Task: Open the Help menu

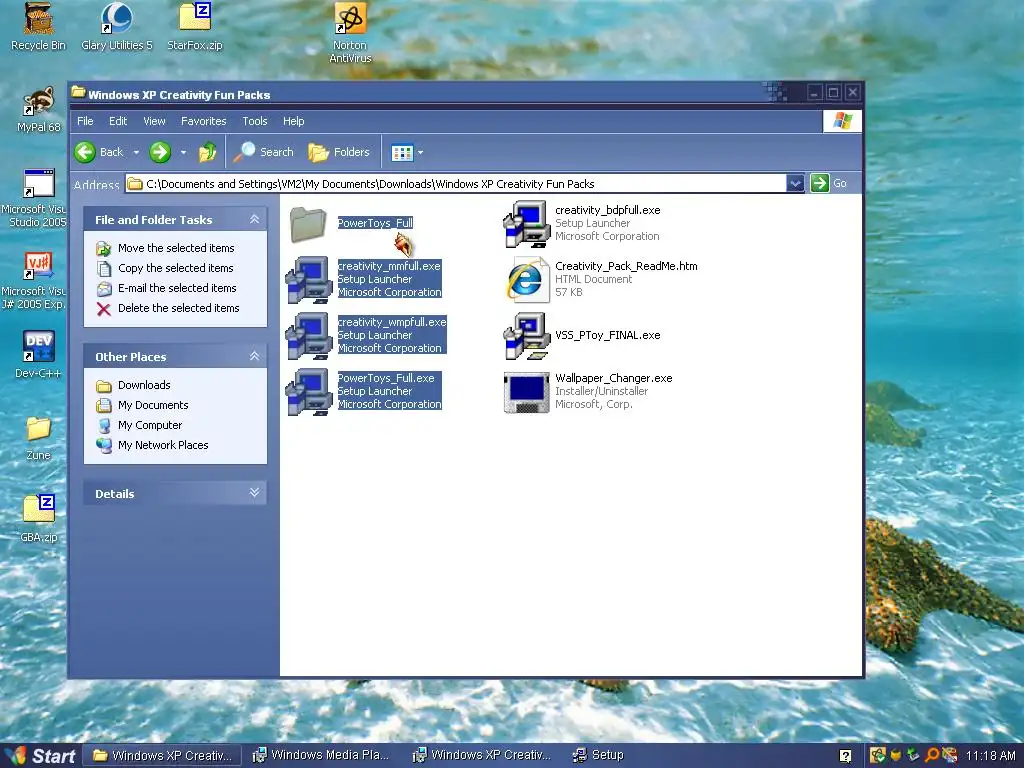Action: click(x=294, y=121)
